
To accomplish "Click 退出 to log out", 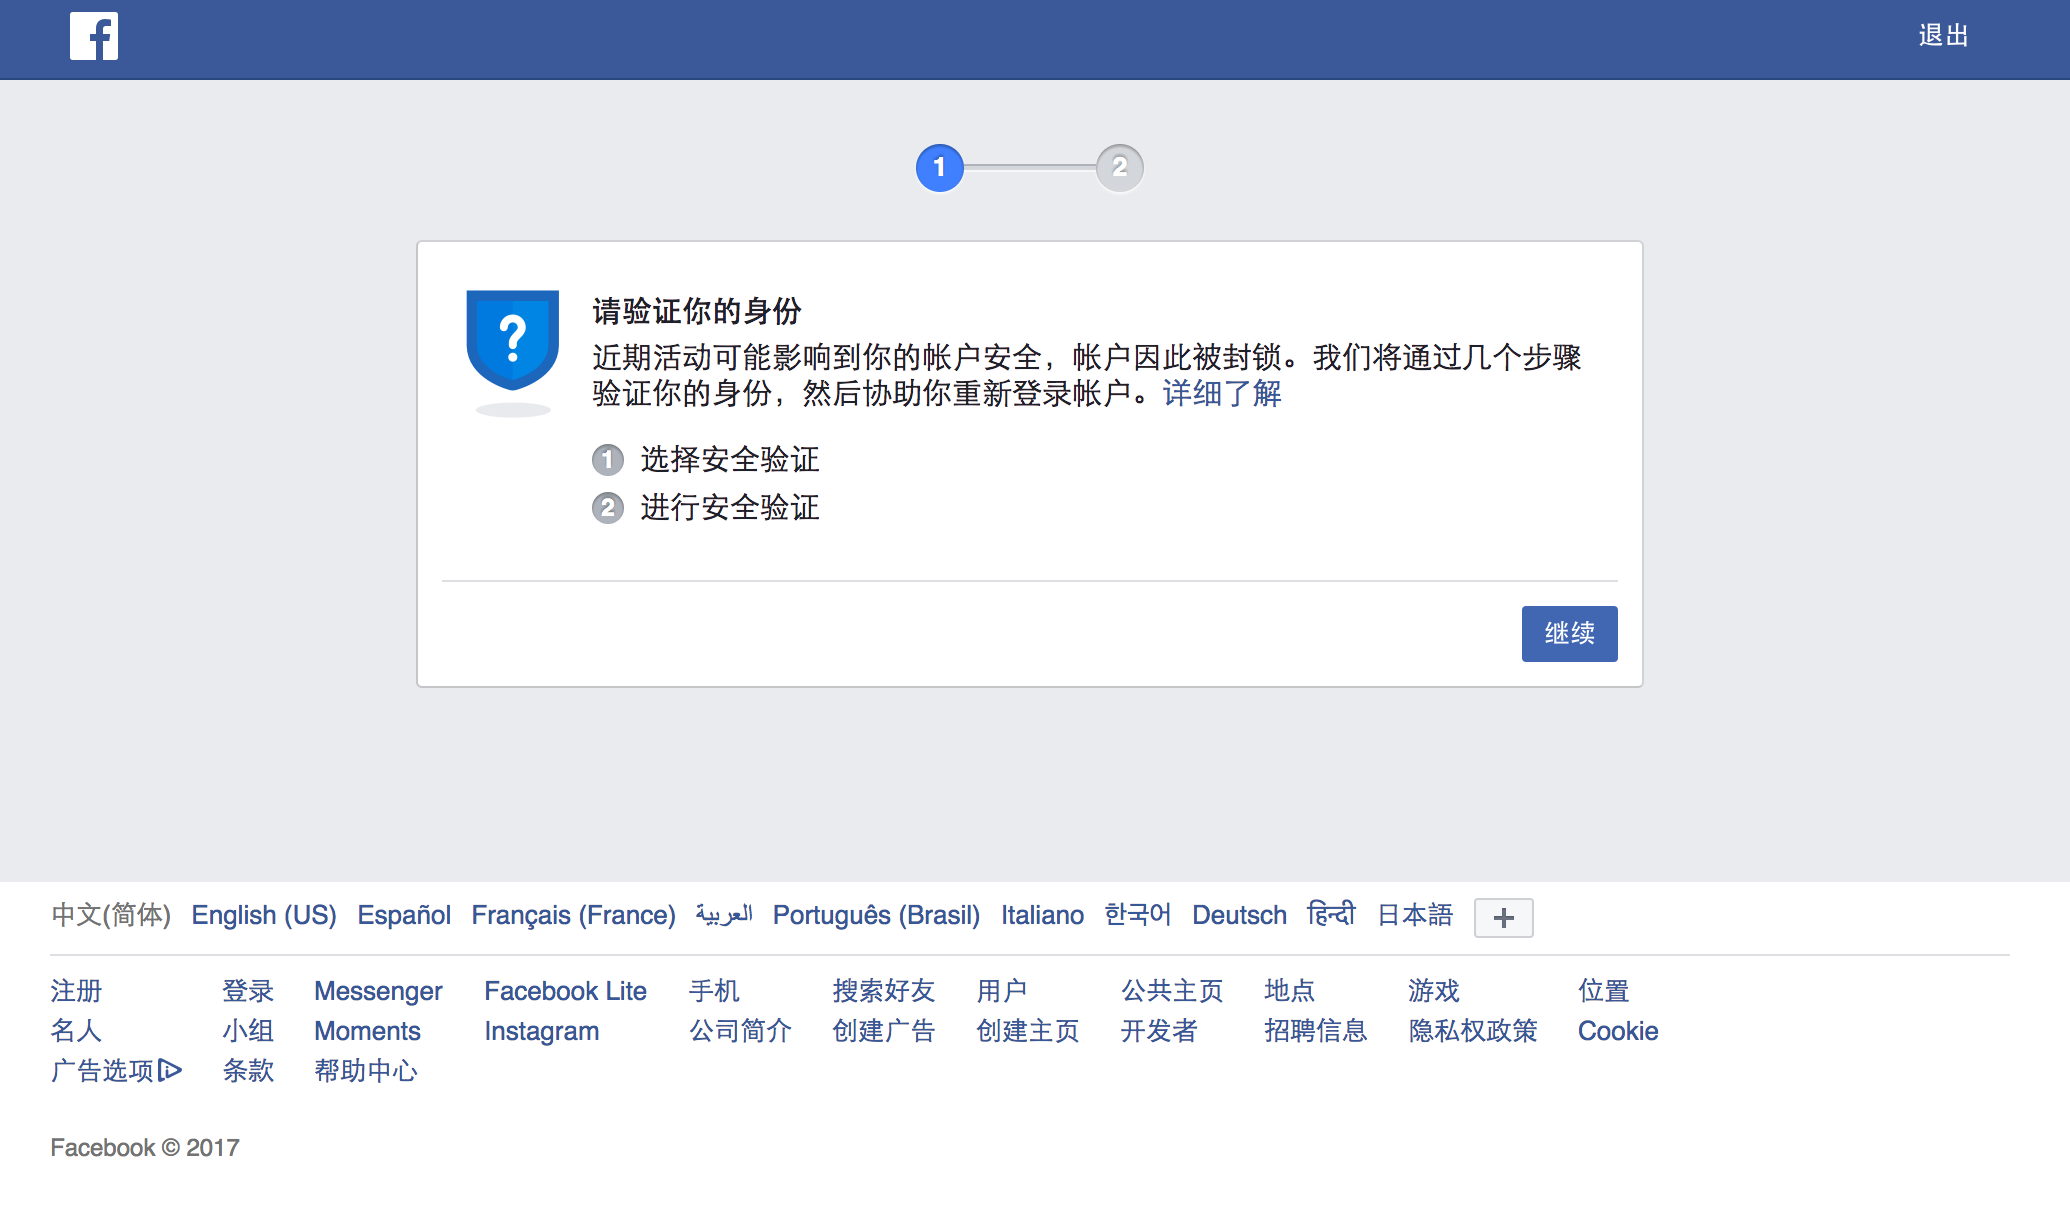I will click(x=1943, y=36).
